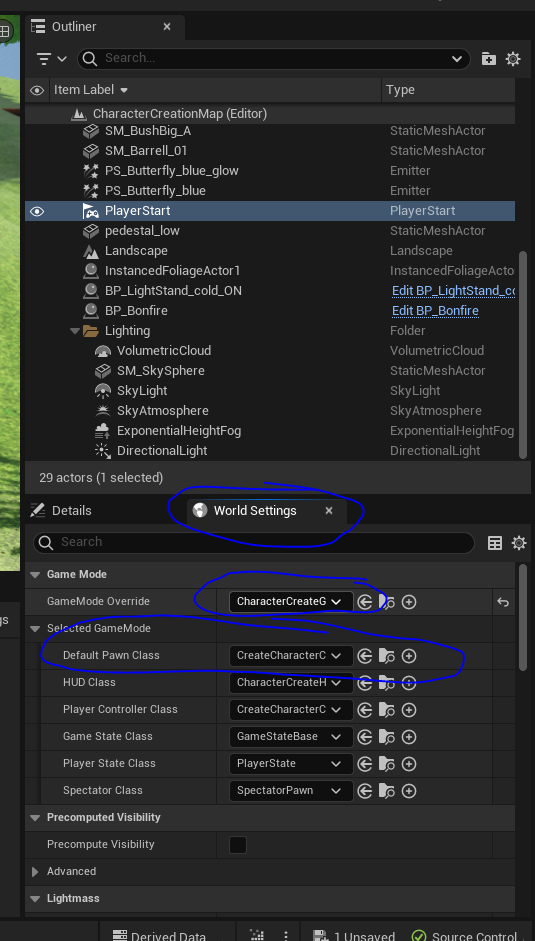The image size is (535, 941).
Task: Collapse the Lightmass section
Action: click(x=35, y=898)
